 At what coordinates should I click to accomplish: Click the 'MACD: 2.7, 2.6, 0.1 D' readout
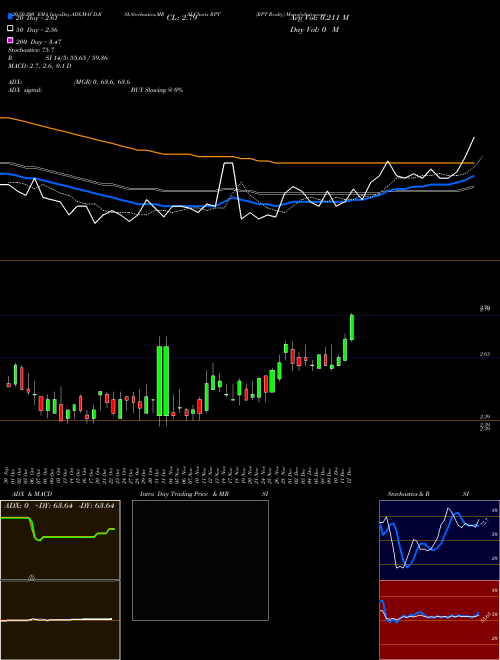point(40,66)
